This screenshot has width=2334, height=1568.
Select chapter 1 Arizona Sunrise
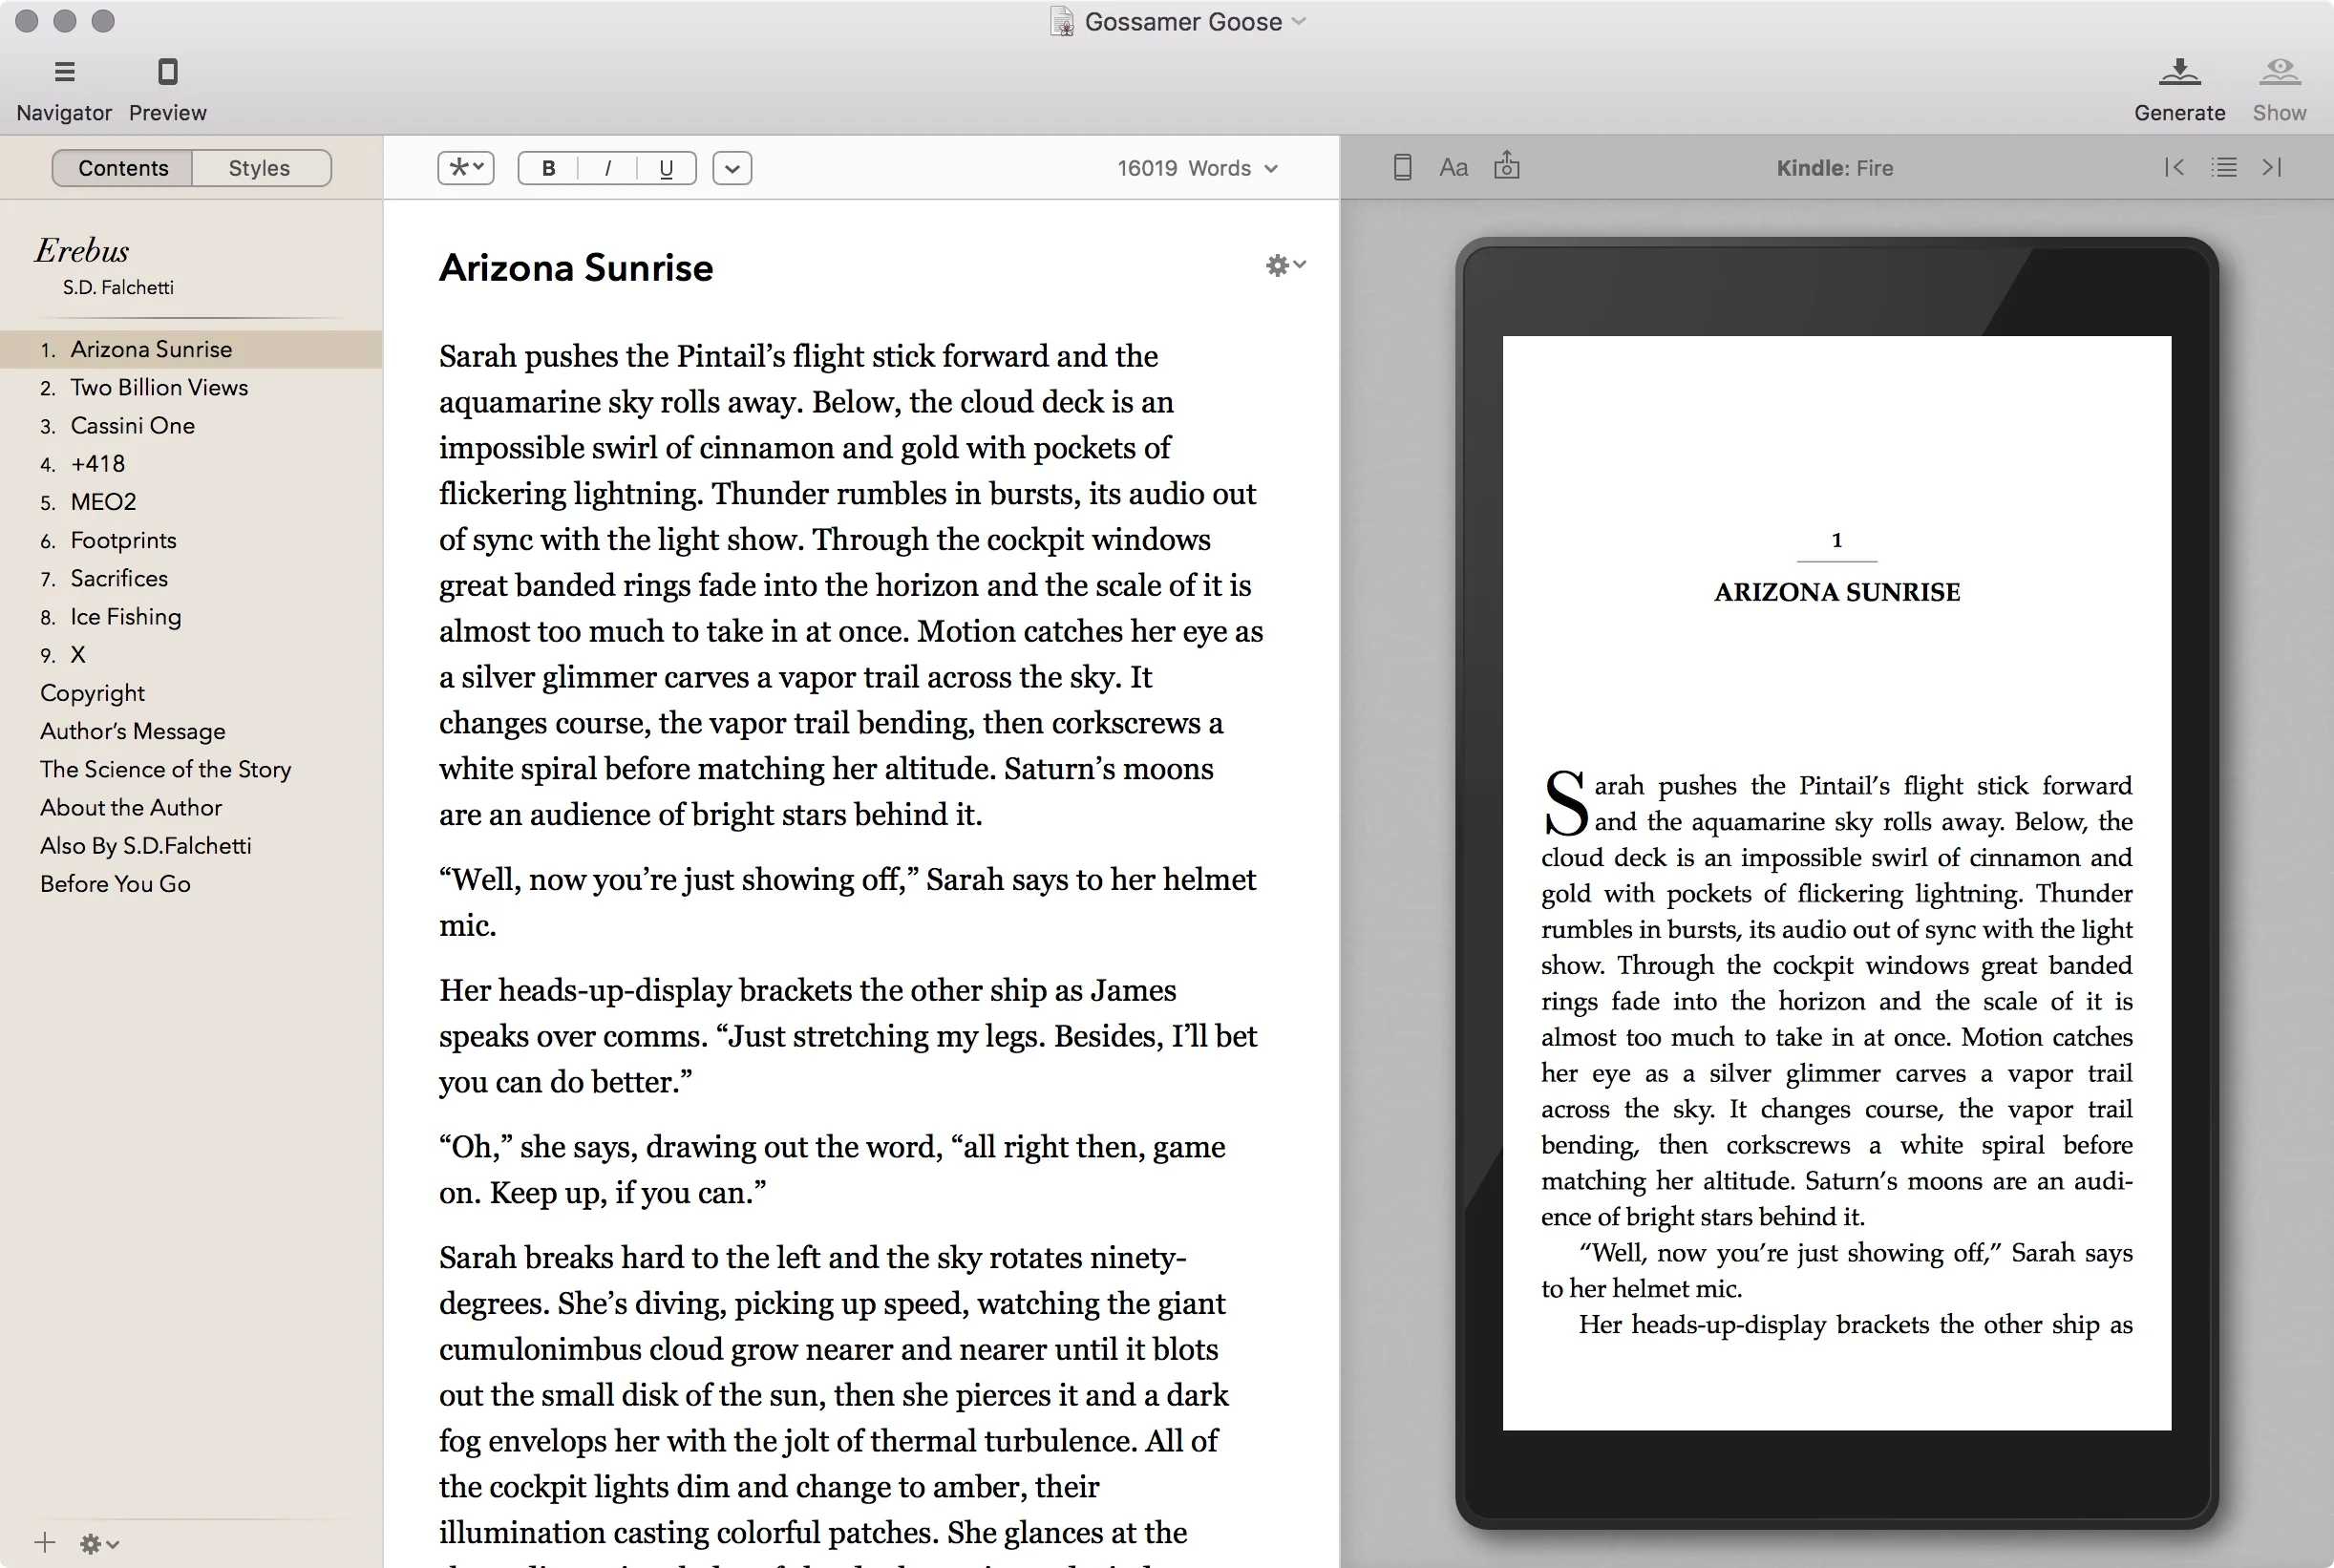(191, 349)
